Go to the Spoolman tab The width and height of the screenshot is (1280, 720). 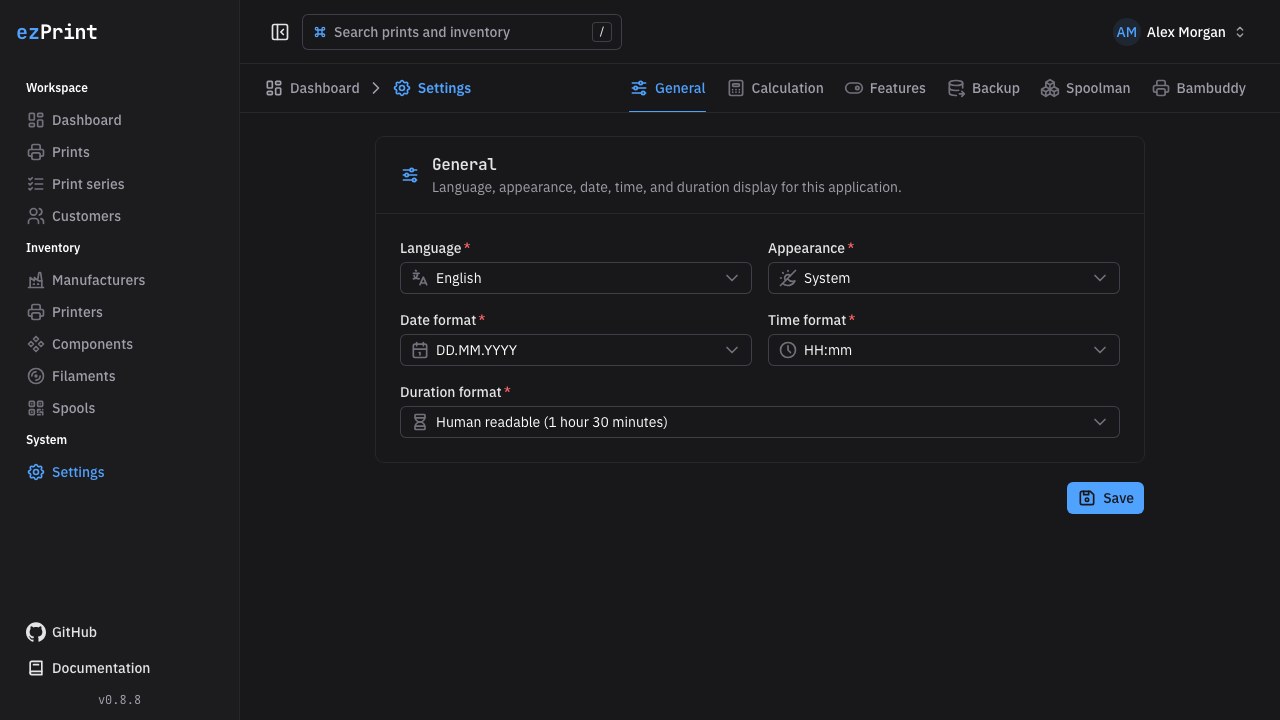click(x=1085, y=88)
